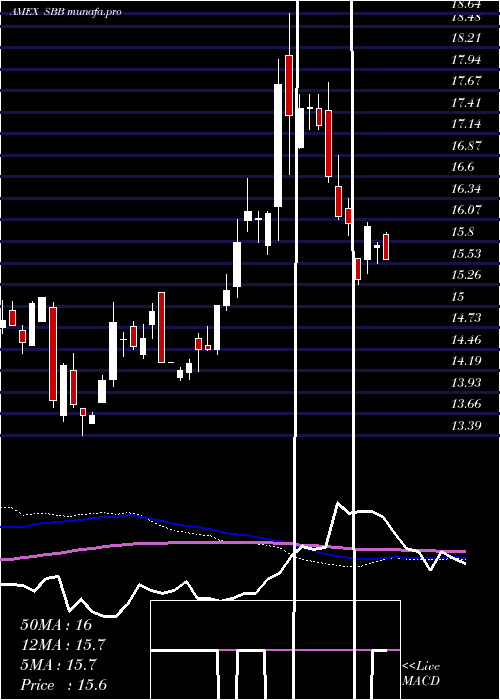Select the 16.34 price axis label
Image resolution: width=500 pixels, height=700 pixels.
(467, 189)
